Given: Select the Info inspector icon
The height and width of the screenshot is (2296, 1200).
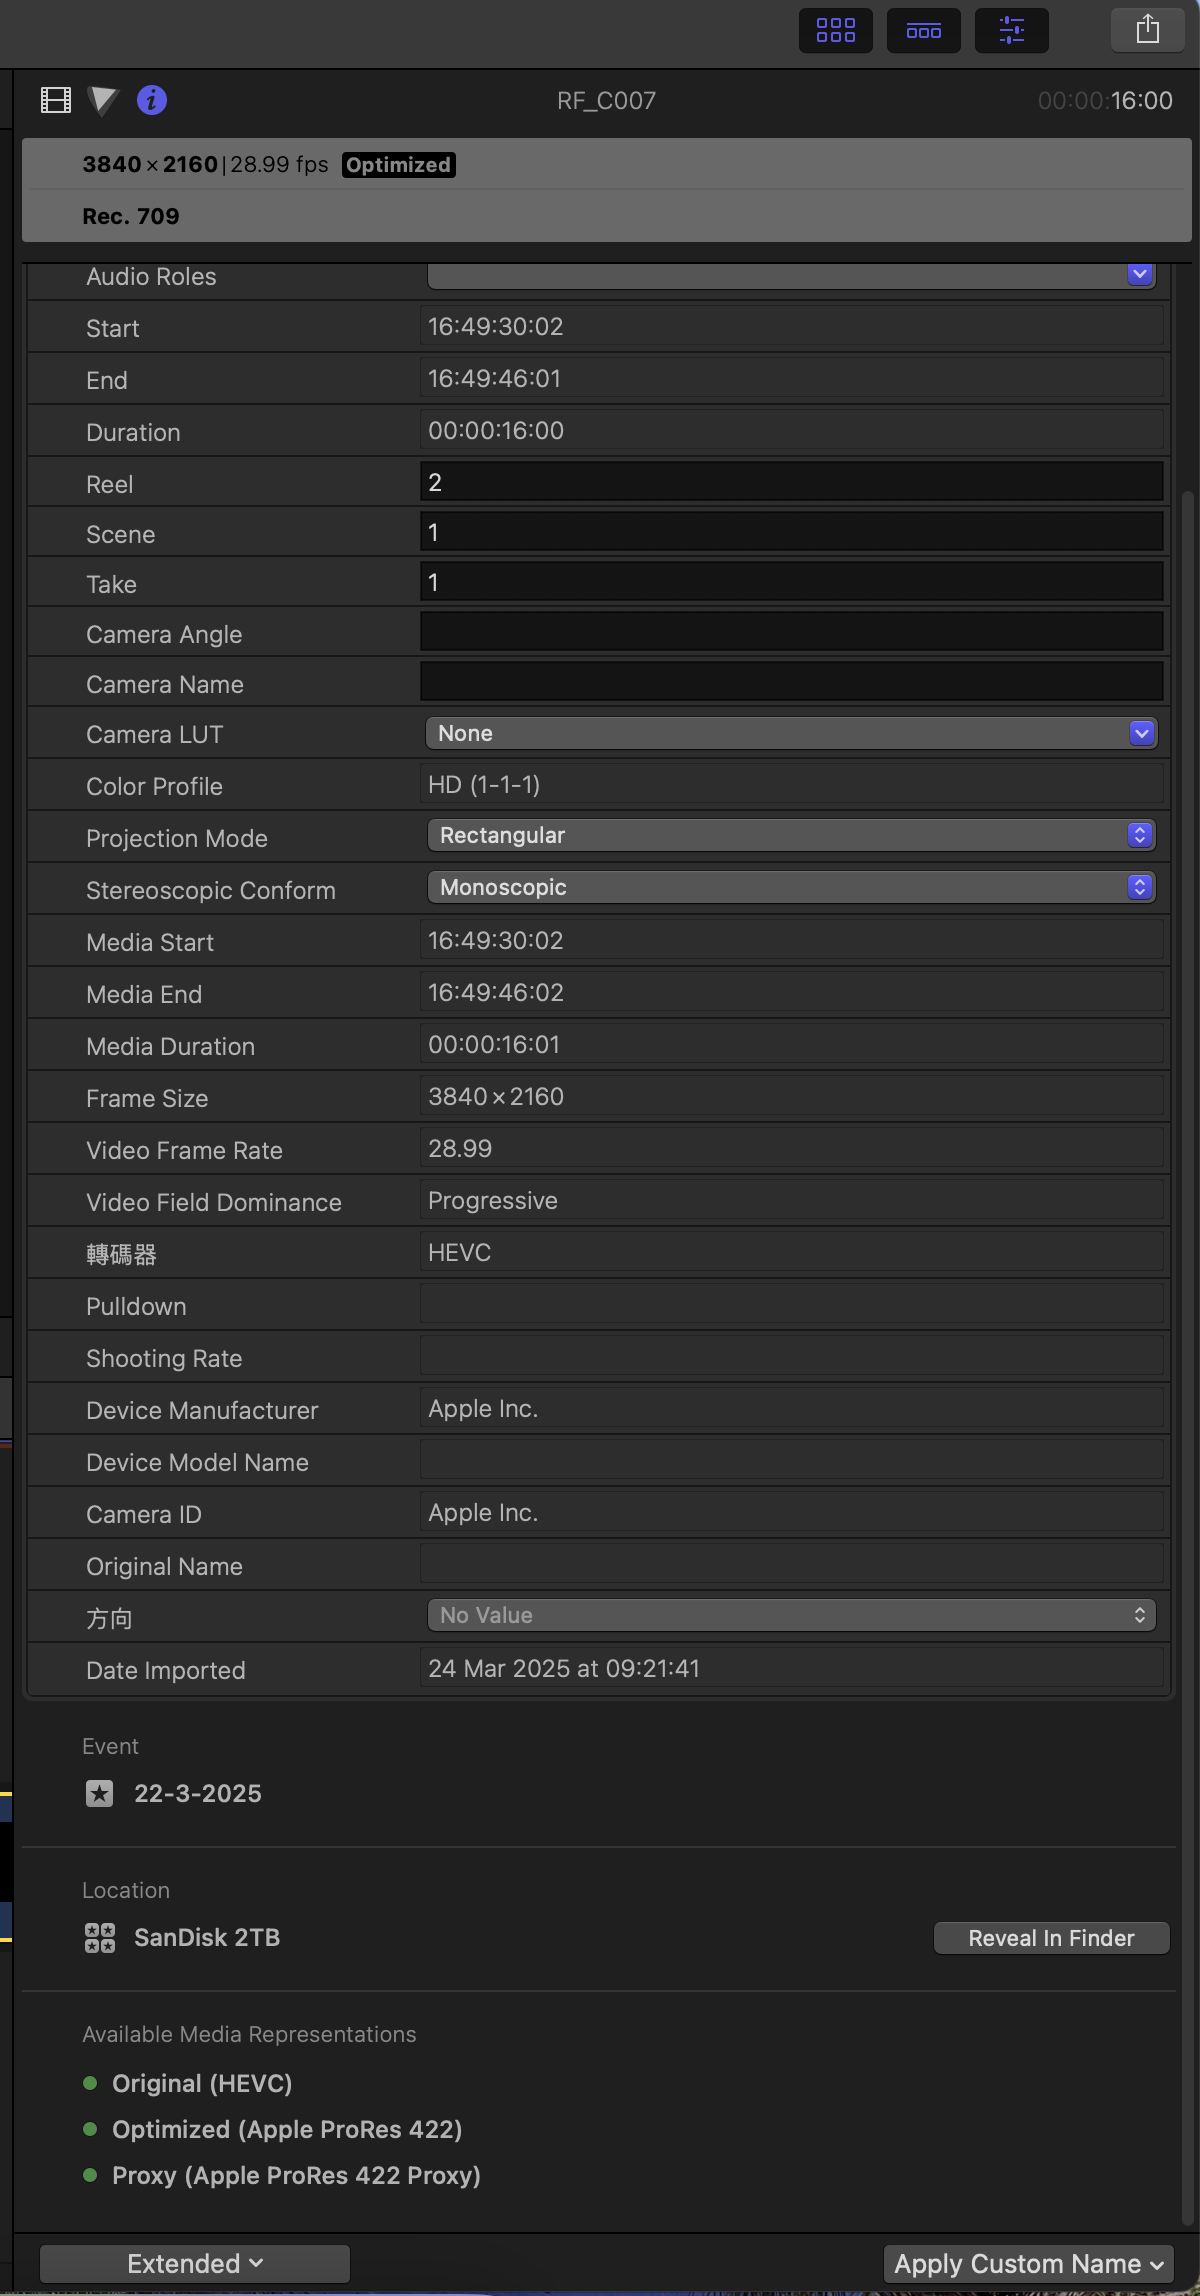Looking at the screenshot, I should pos(152,100).
